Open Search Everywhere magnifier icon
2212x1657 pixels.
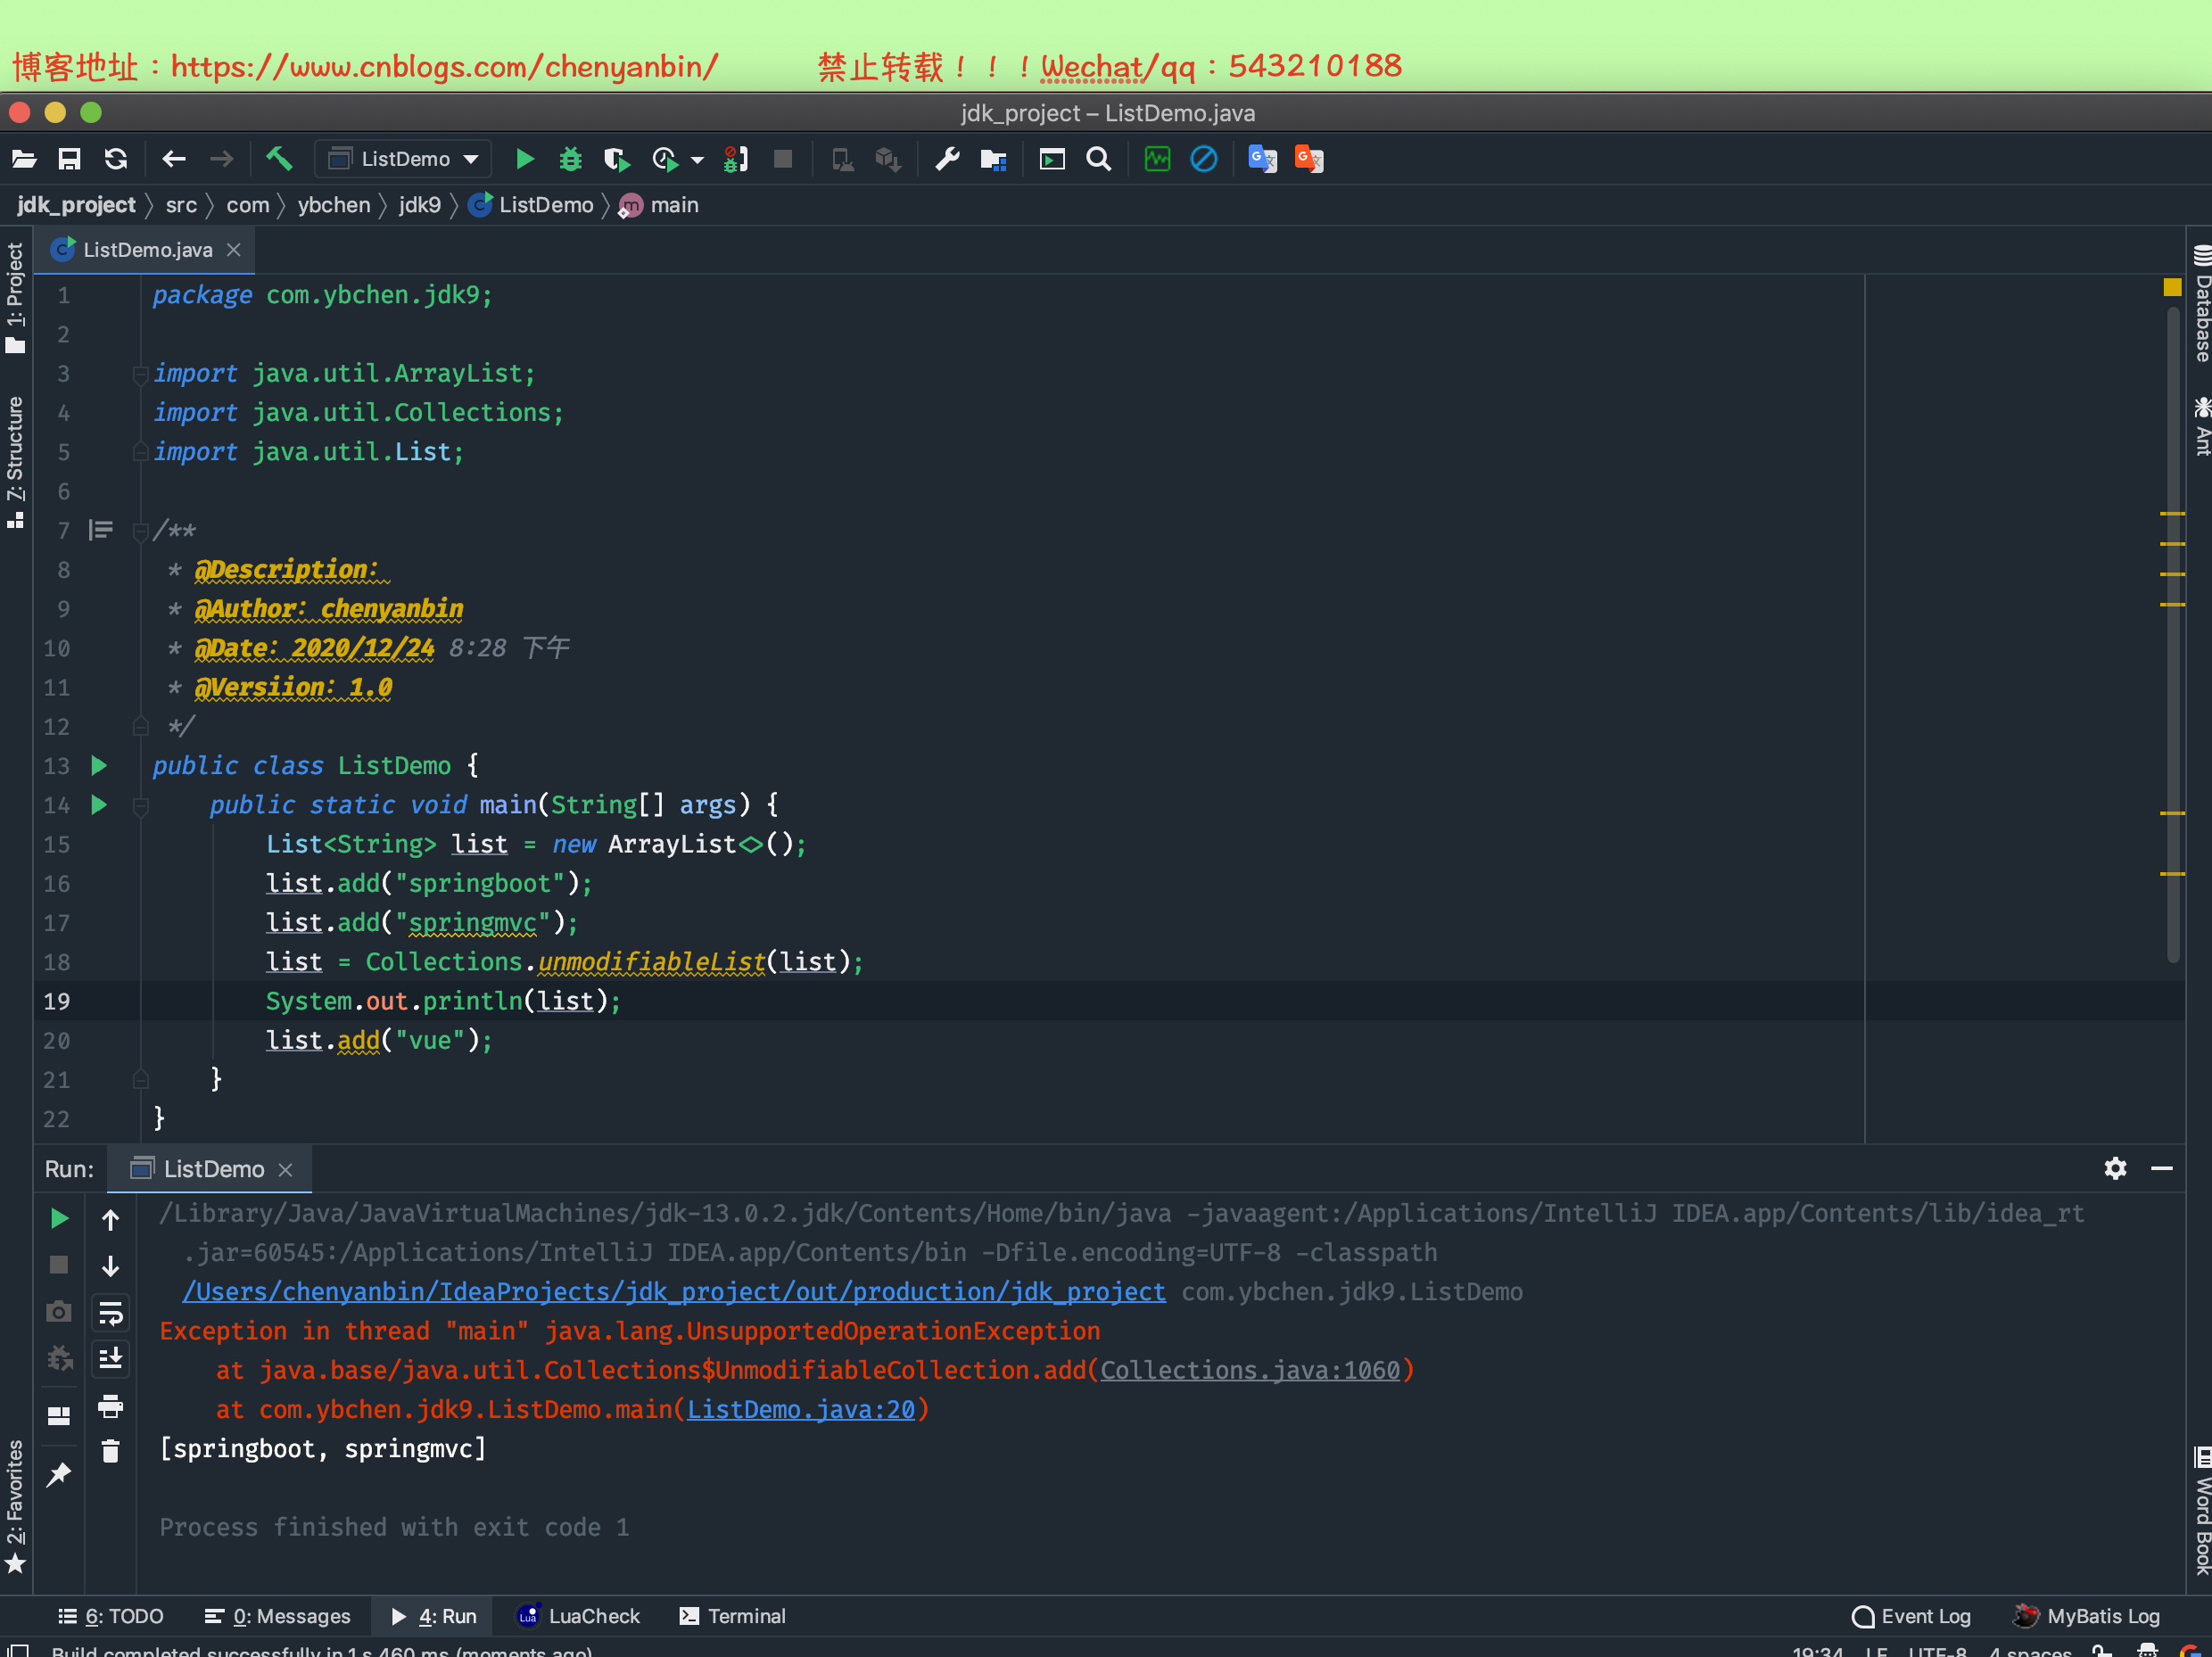1098,159
